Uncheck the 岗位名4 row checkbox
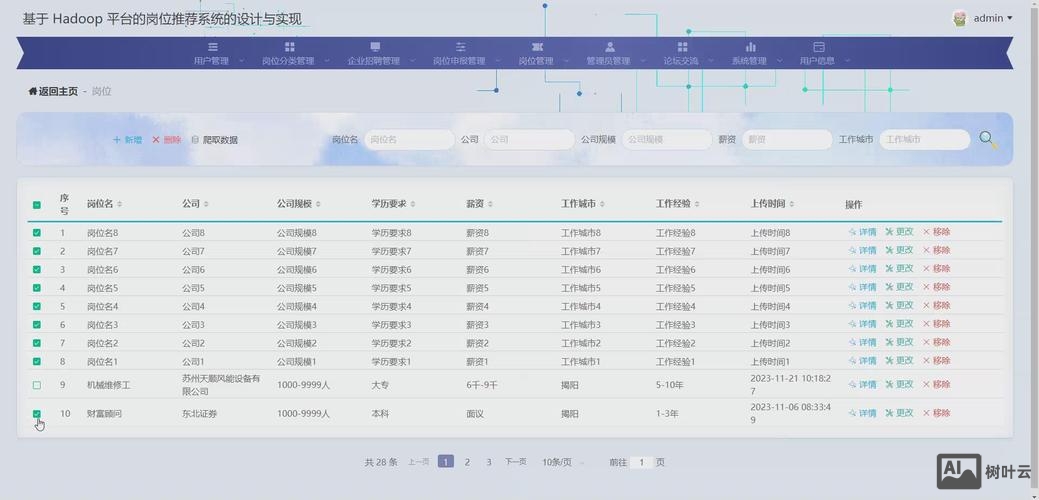Screen dimensions: 1039x500 [37, 306]
